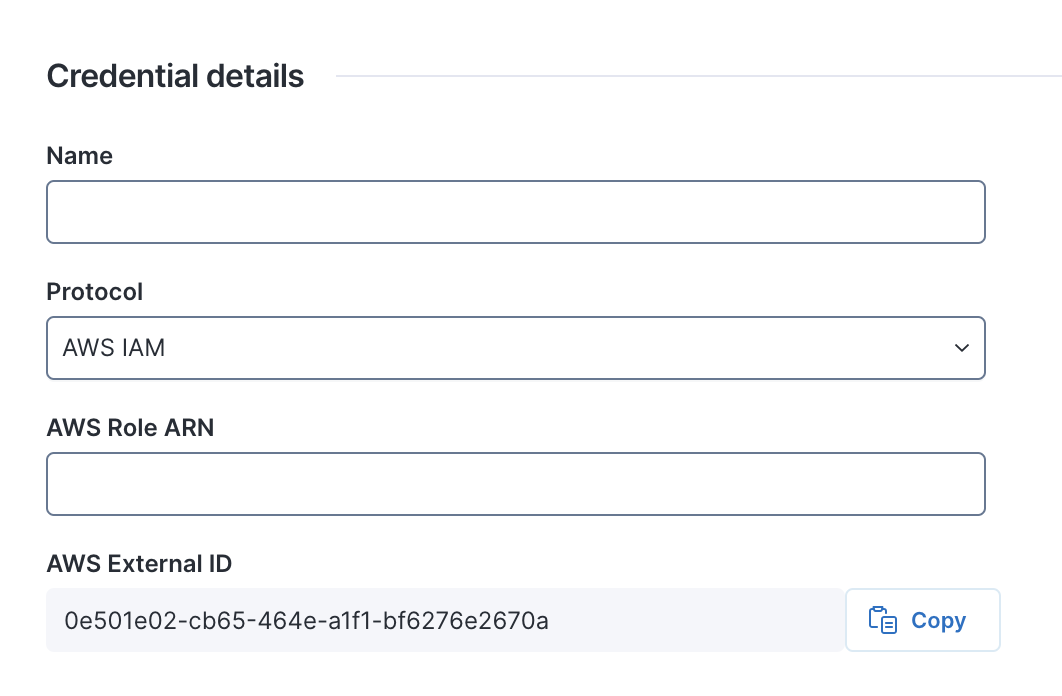The image size is (1062, 696).
Task: Click the Protocol dropdown chevron arrow
Action: [961, 348]
